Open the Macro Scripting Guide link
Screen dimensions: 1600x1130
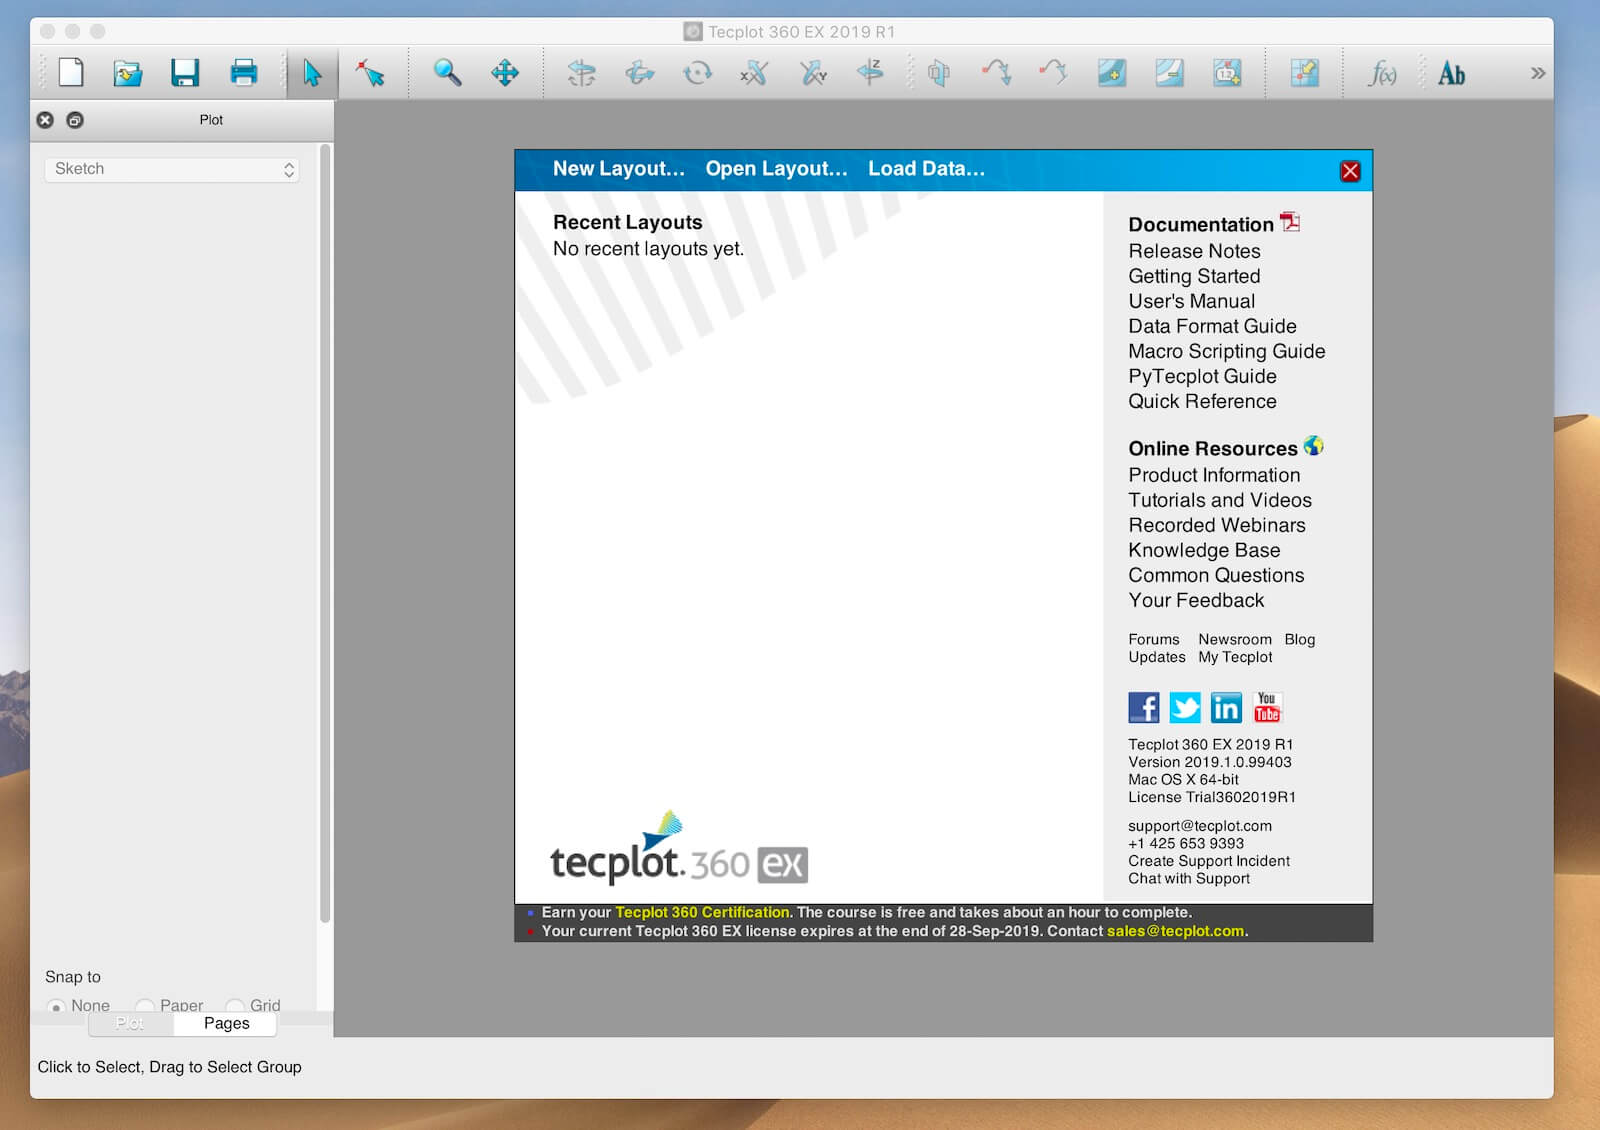click(1227, 351)
